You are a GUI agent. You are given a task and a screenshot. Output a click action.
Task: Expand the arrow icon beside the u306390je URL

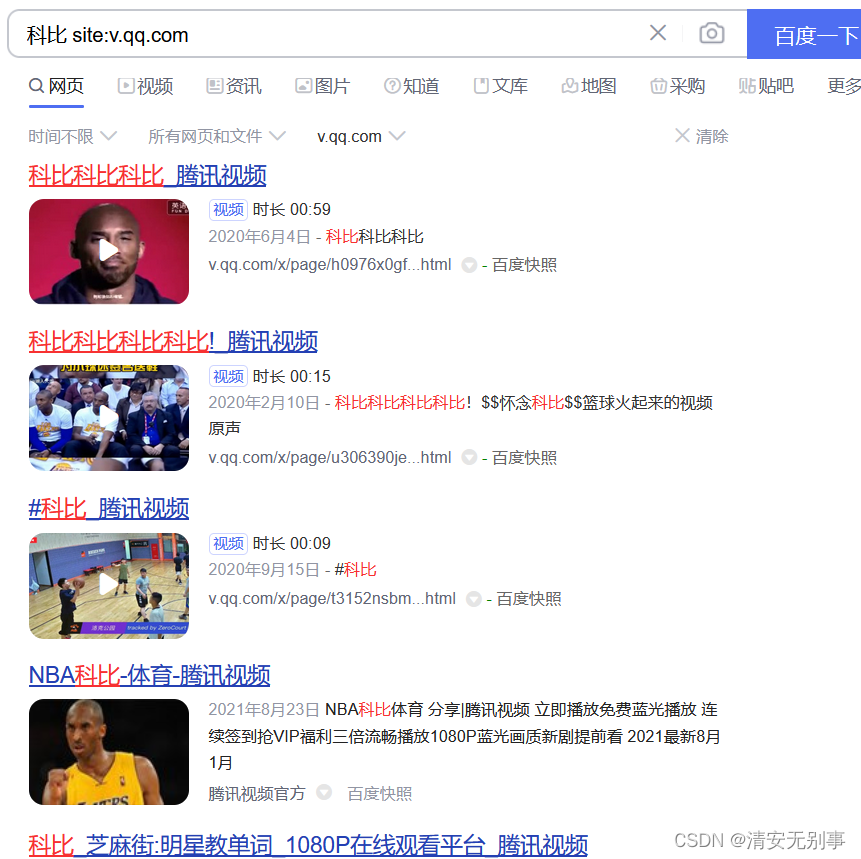coord(469,458)
